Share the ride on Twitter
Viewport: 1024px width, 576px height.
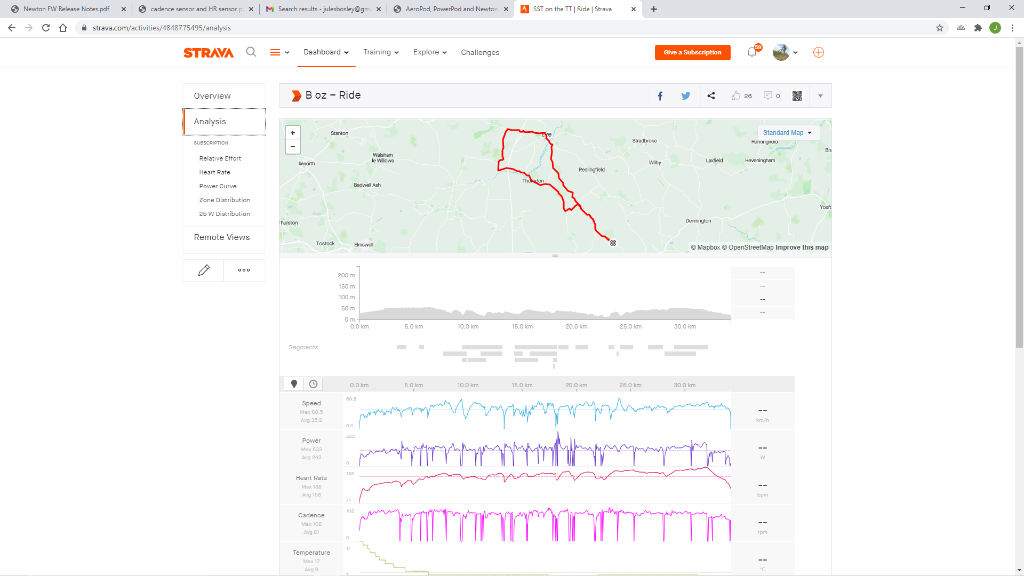coord(686,96)
